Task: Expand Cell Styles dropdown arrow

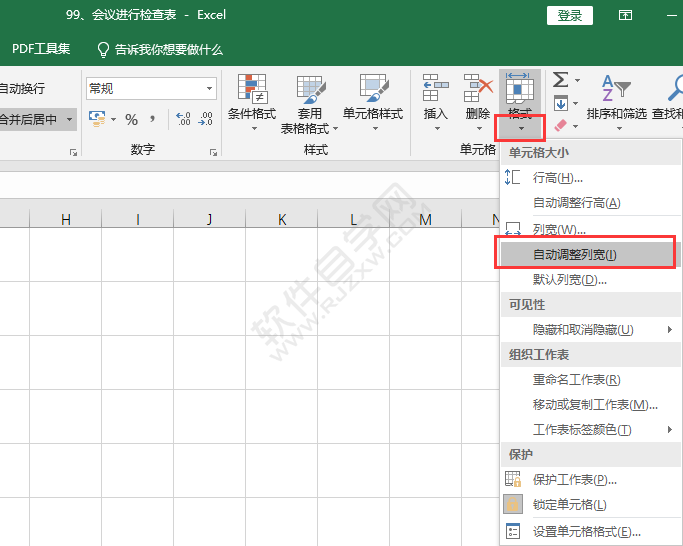Action: point(375,129)
